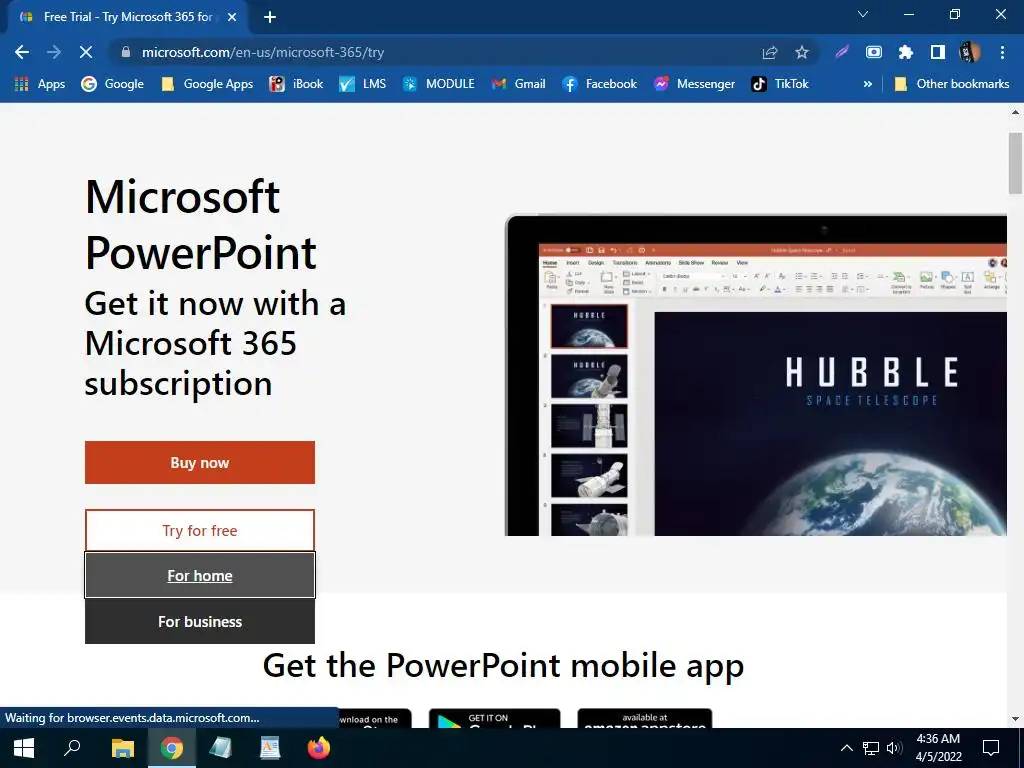Open the Other bookmarks folder
The width and height of the screenshot is (1024, 768).
click(x=952, y=84)
